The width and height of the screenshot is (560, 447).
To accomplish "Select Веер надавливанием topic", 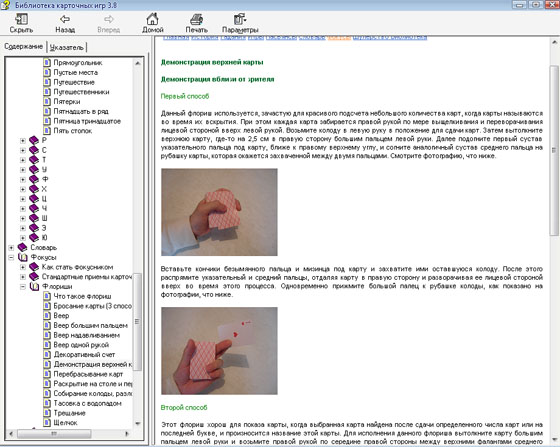I will [86, 335].
